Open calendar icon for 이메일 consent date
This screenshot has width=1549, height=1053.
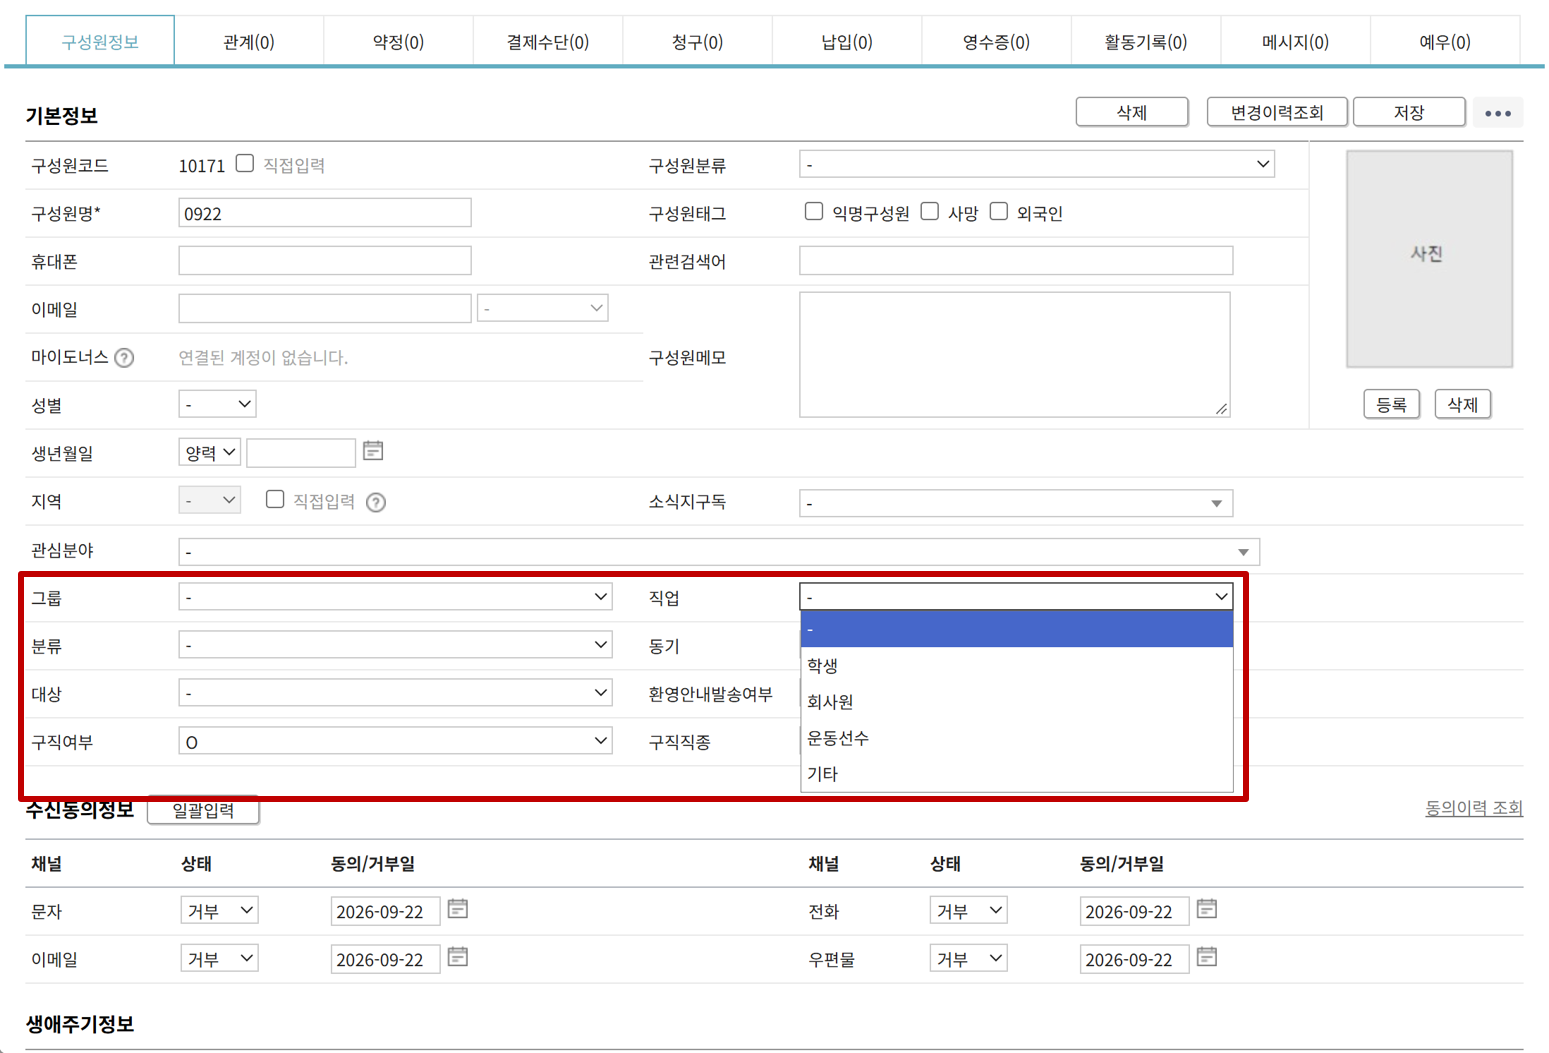458,957
